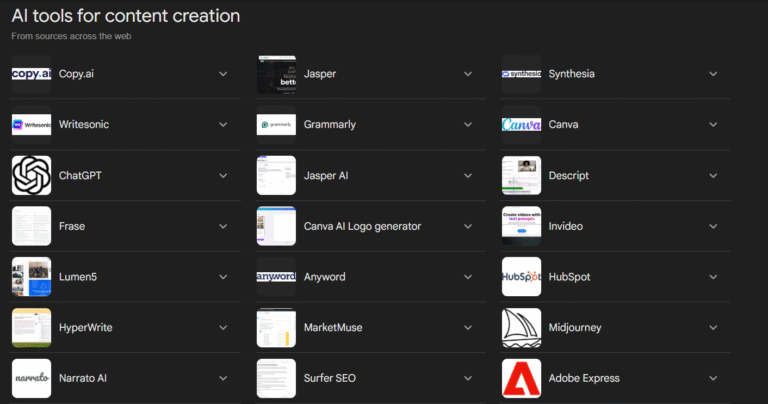Click the MarketMuse thumbnail image
The width and height of the screenshot is (768, 404).
click(276, 328)
